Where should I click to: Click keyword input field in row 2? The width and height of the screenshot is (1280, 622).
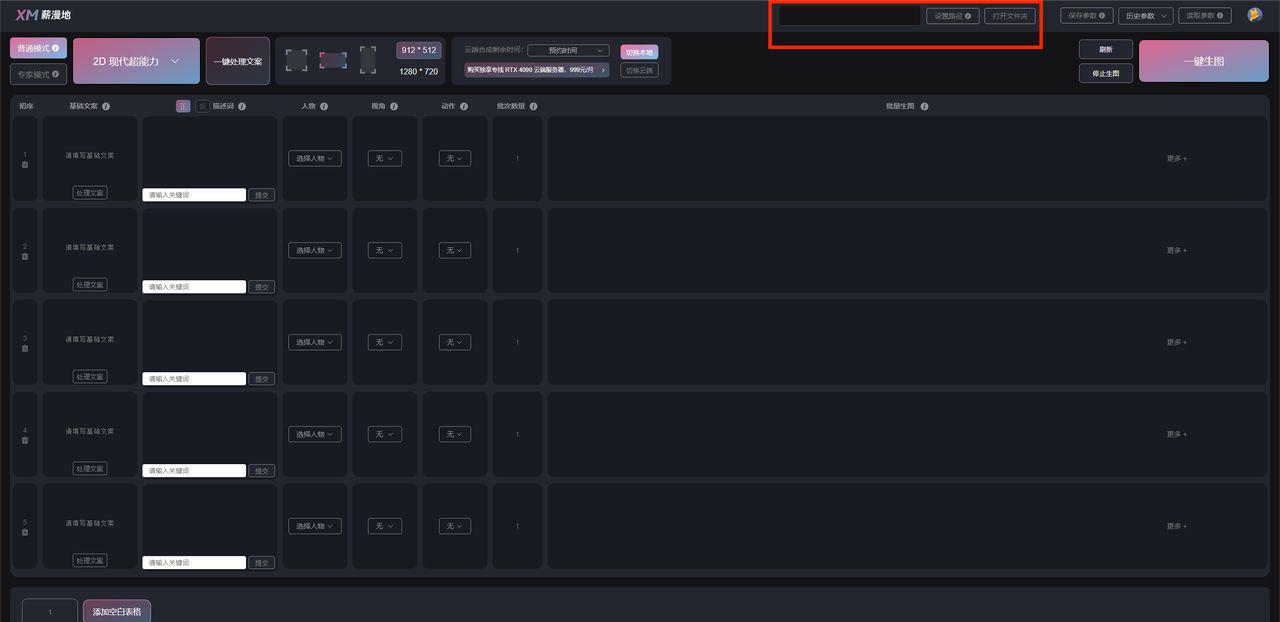coord(194,287)
